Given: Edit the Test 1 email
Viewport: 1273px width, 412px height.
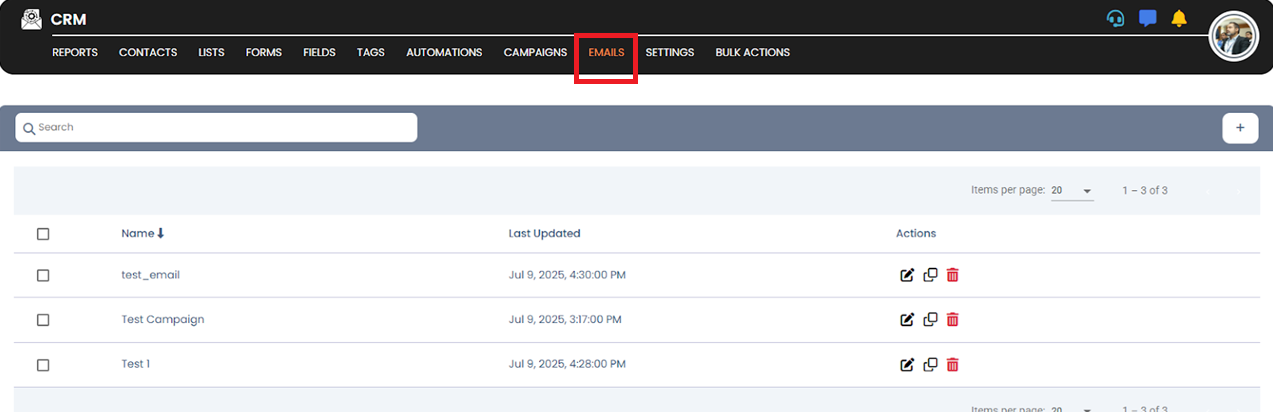Looking at the screenshot, I should click(x=907, y=365).
